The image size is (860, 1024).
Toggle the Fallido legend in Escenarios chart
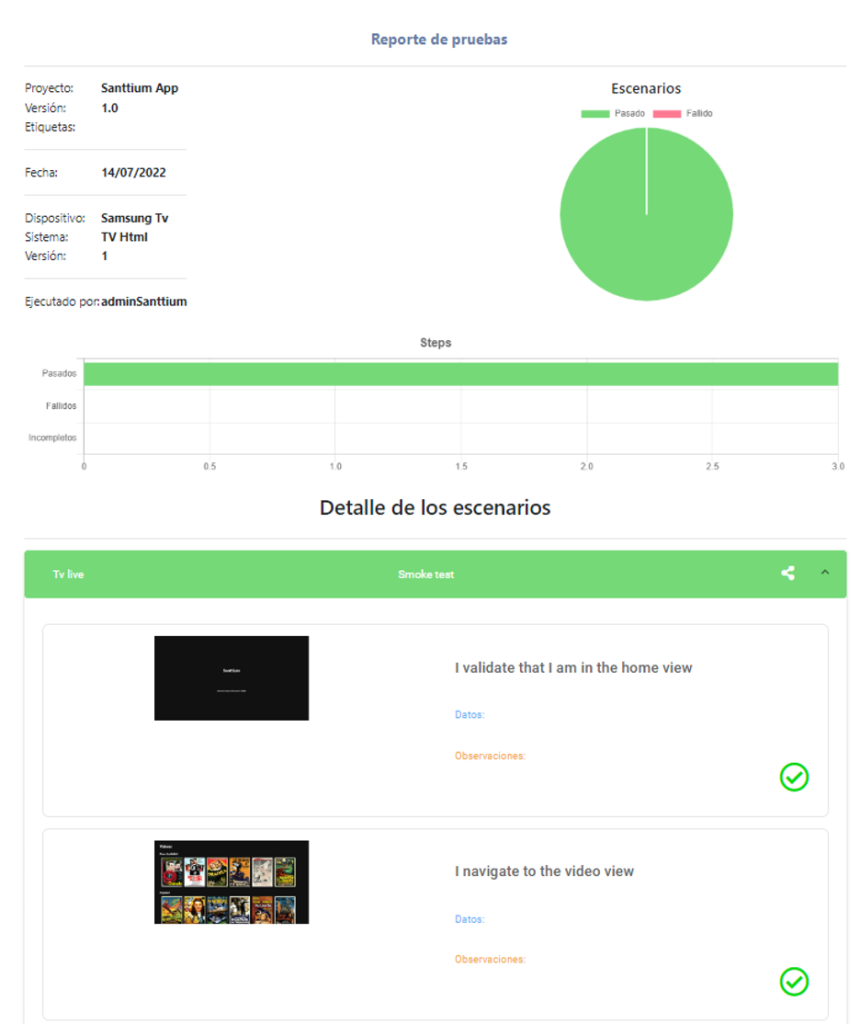[682, 114]
